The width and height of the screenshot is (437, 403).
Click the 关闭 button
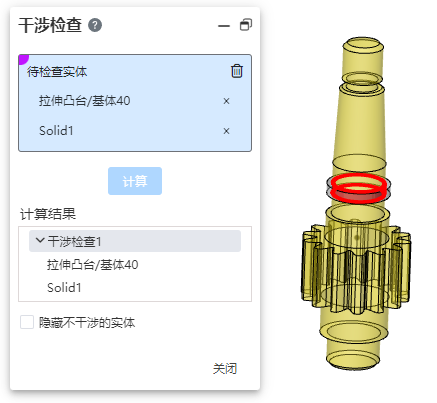tap(225, 369)
